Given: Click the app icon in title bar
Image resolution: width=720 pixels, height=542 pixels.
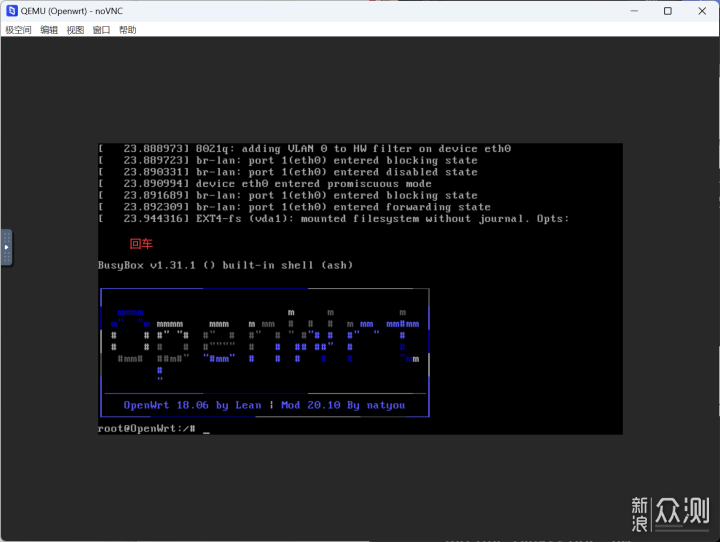Looking at the screenshot, I should (10, 10).
